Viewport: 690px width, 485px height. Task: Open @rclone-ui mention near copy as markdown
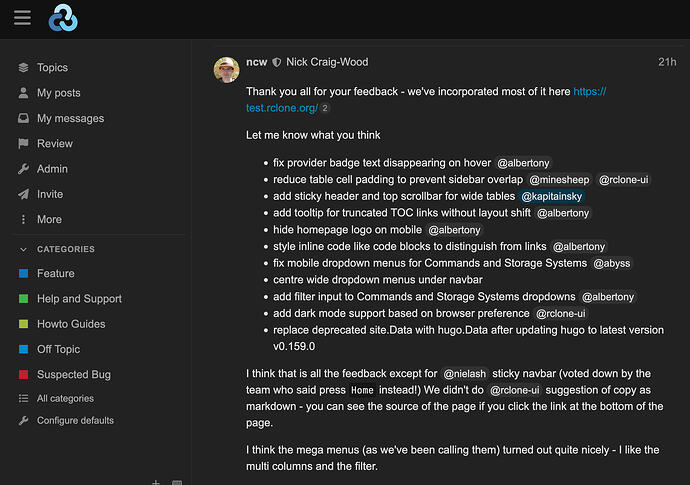click(x=514, y=390)
